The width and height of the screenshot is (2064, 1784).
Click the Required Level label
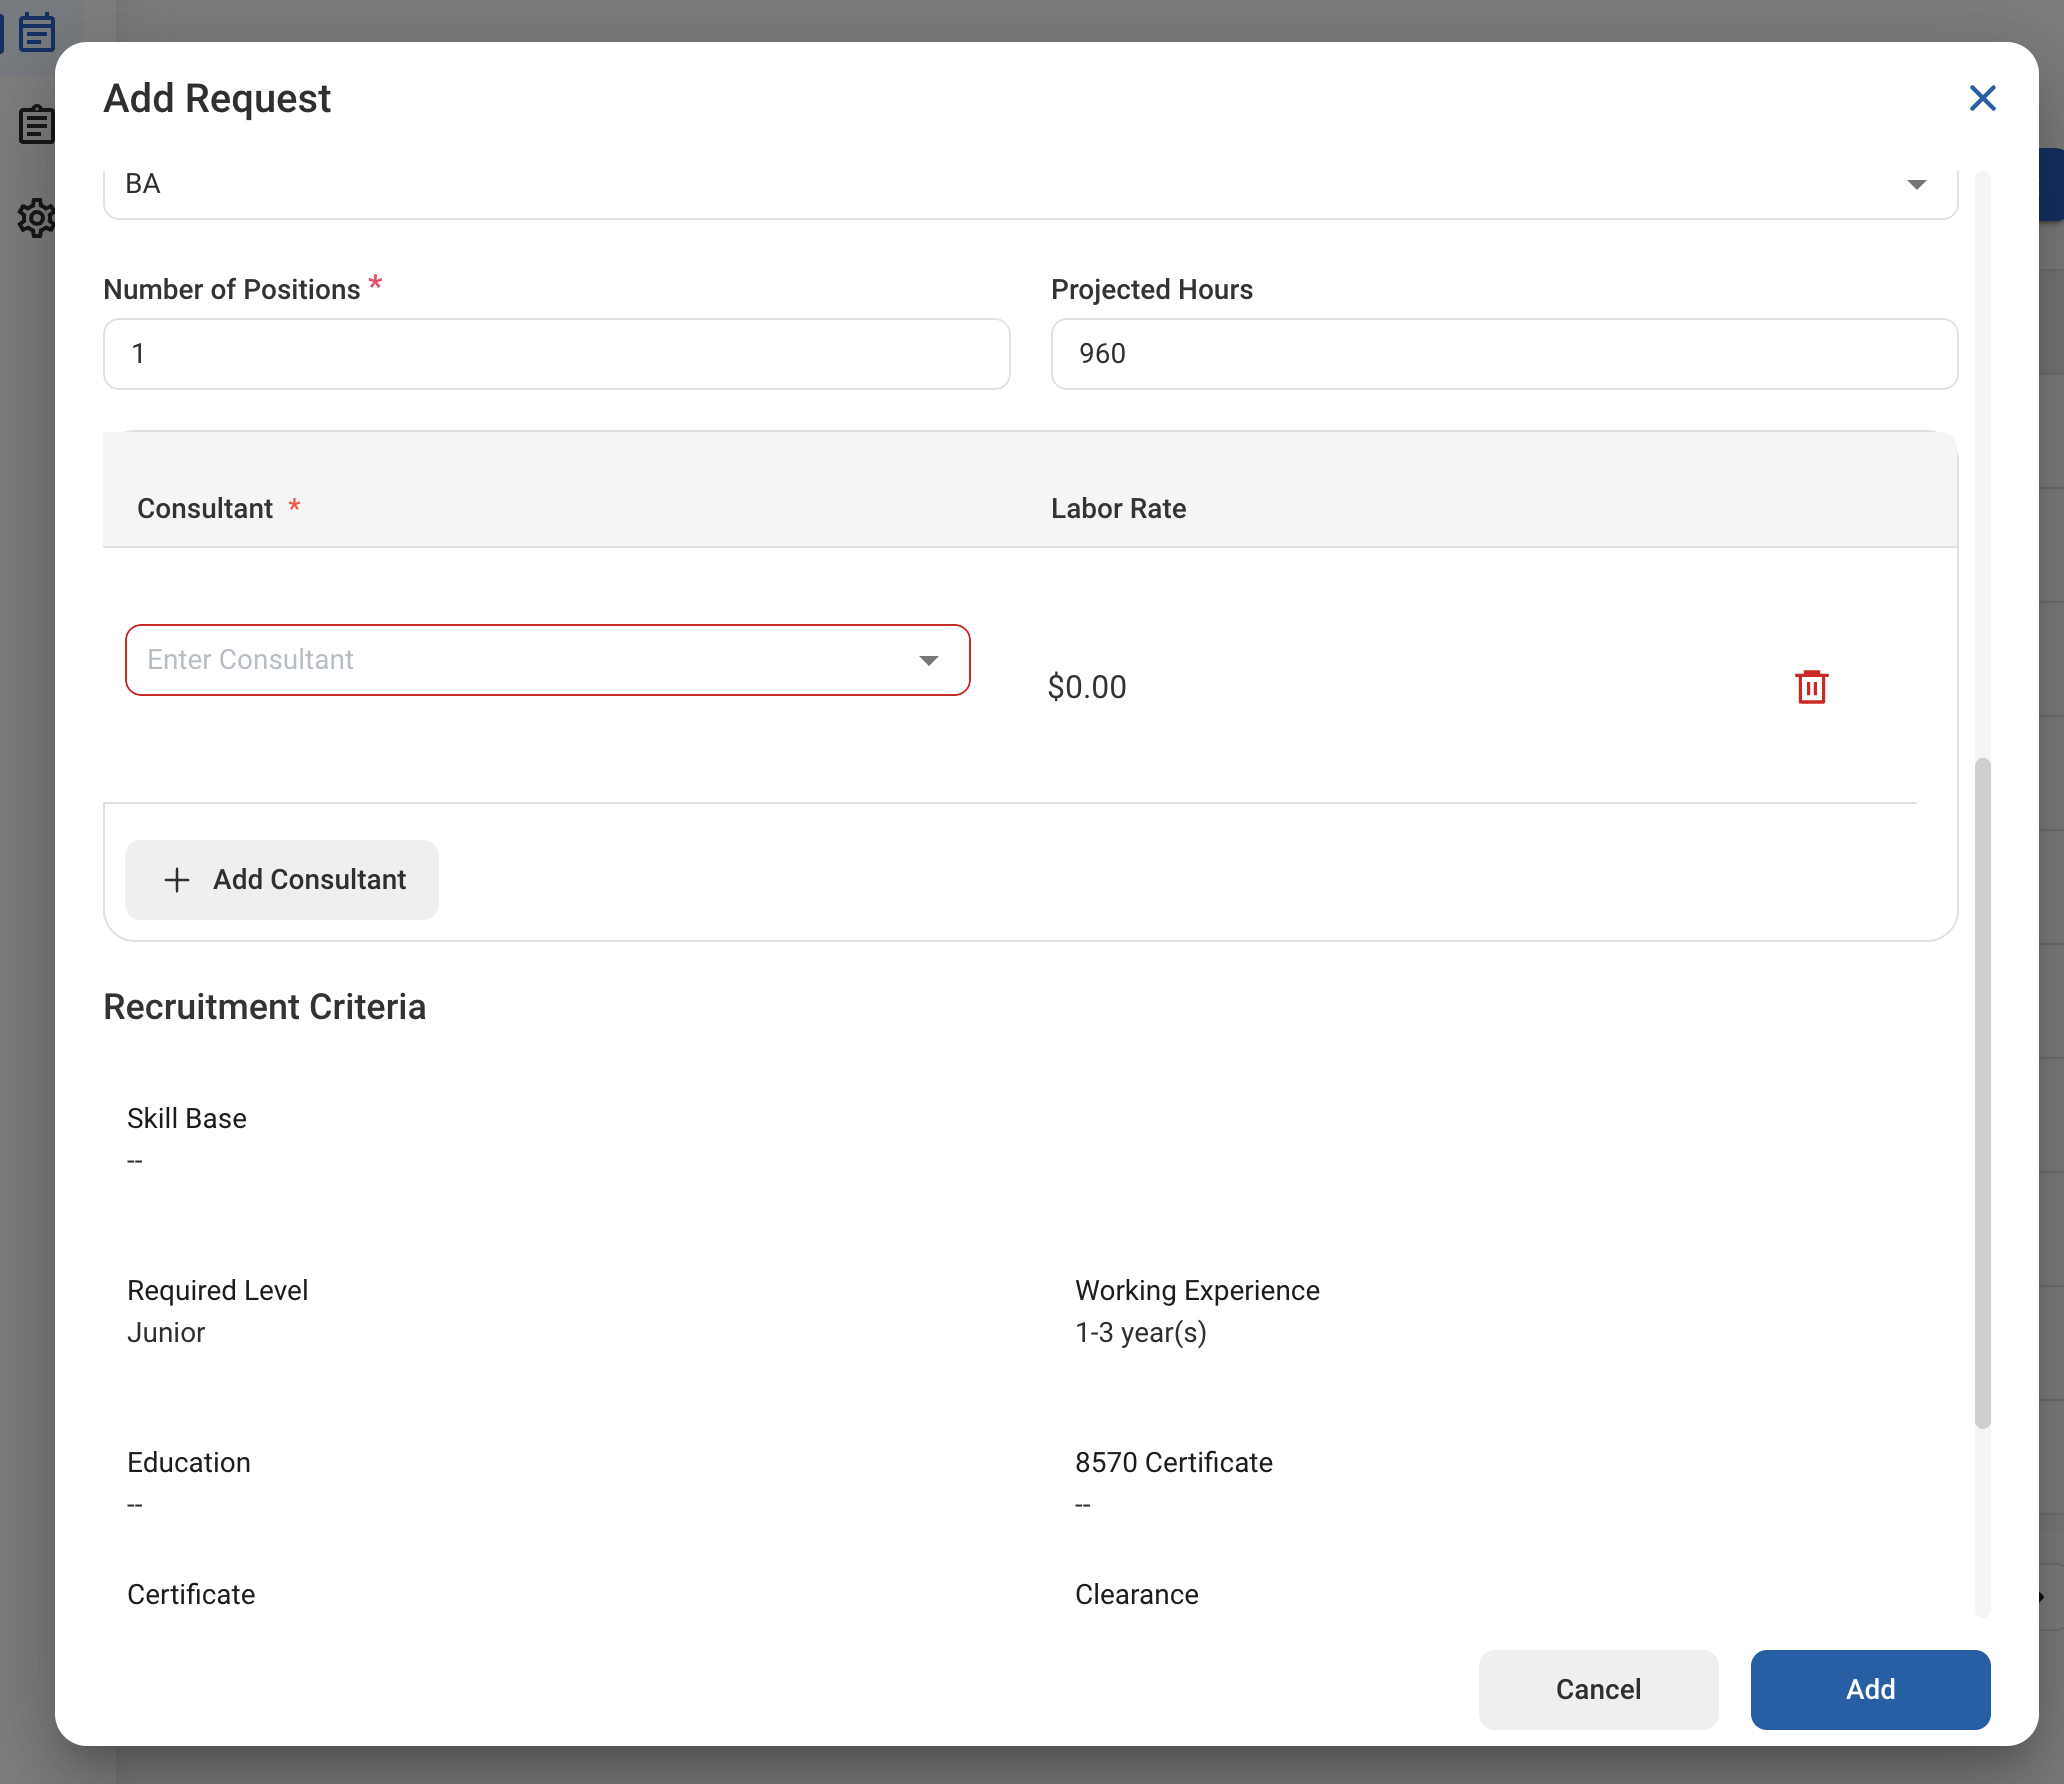pyautogui.click(x=217, y=1290)
